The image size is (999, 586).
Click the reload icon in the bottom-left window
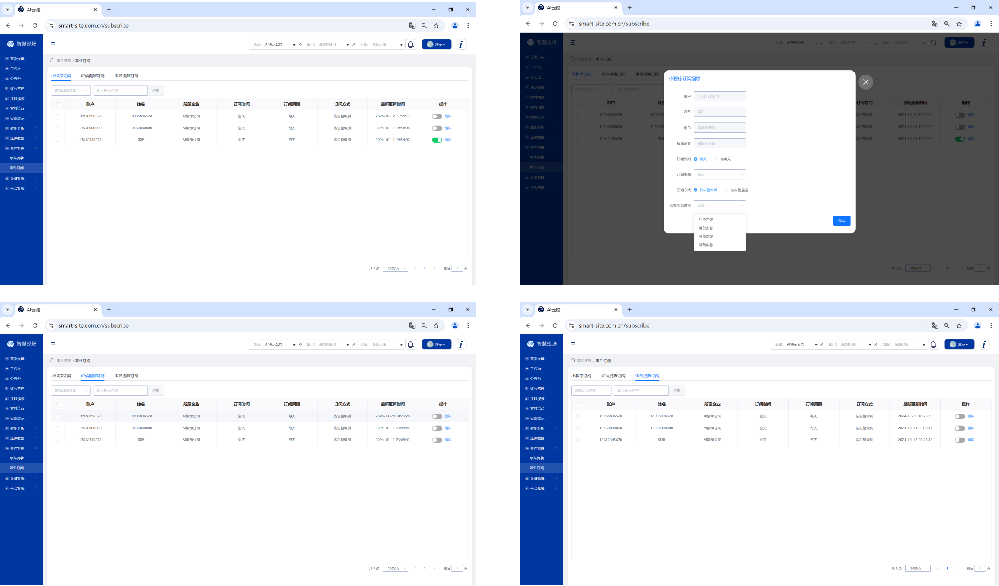pos(36,325)
